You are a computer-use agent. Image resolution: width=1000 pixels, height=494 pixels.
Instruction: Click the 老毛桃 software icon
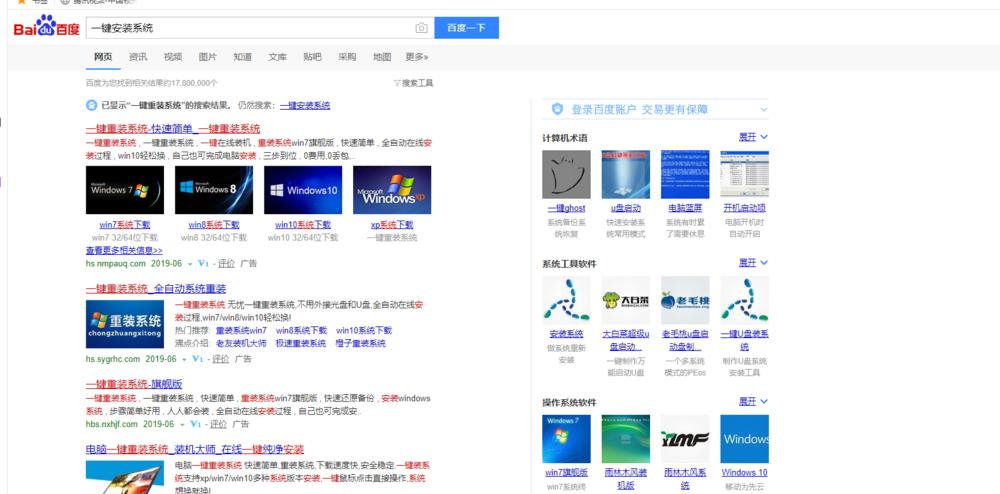click(685, 300)
